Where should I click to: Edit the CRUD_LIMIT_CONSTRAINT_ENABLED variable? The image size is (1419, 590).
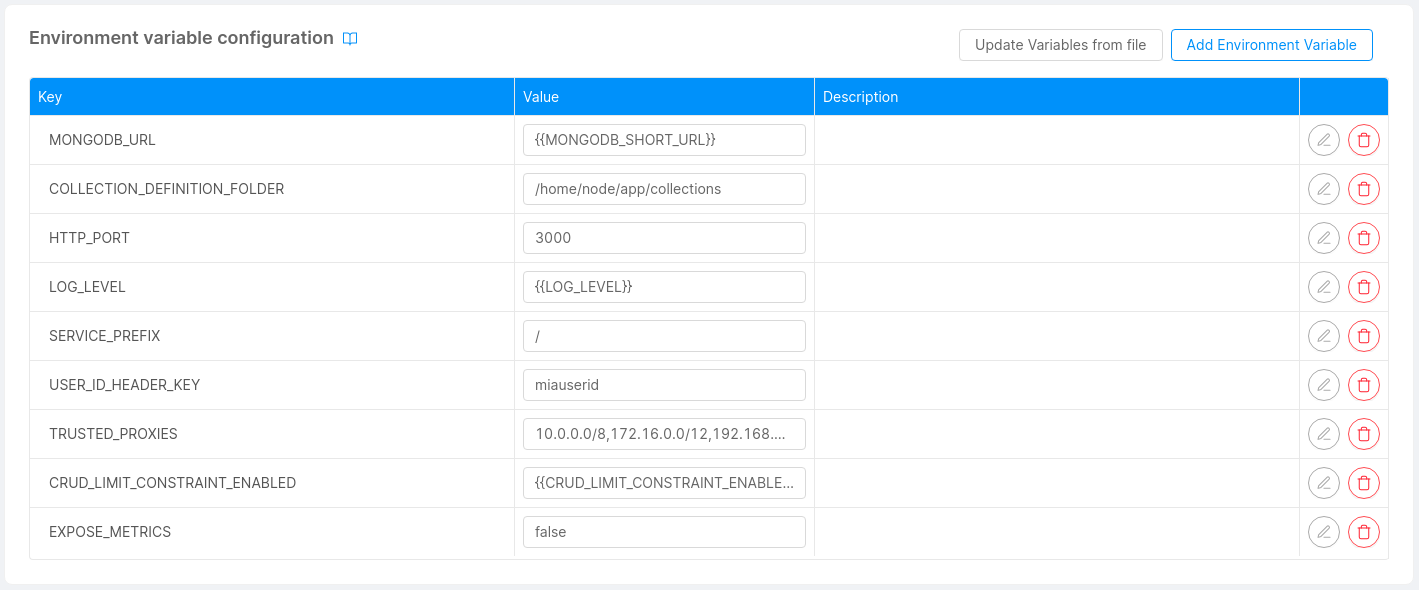[1323, 483]
